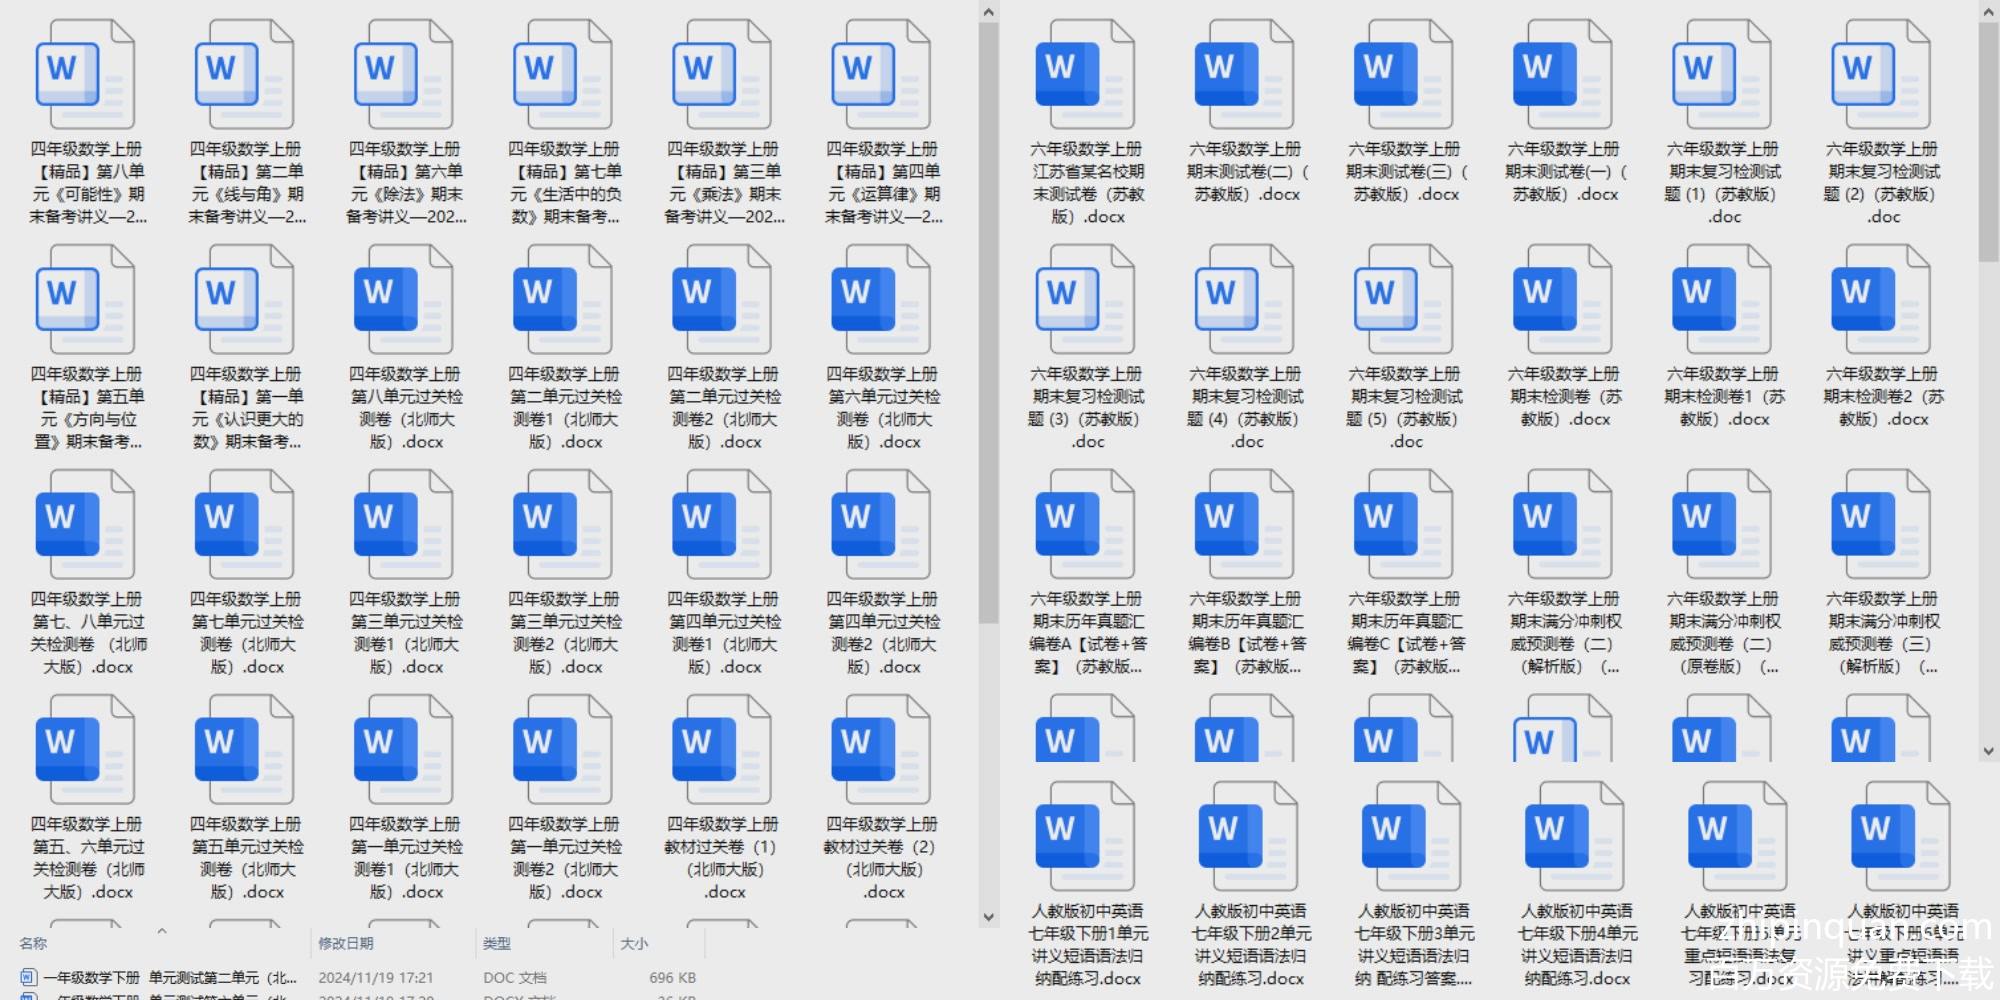Click the 七年级下册3单元讲义 Word icon
Screen dimensions: 2000x1000
(1411, 837)
